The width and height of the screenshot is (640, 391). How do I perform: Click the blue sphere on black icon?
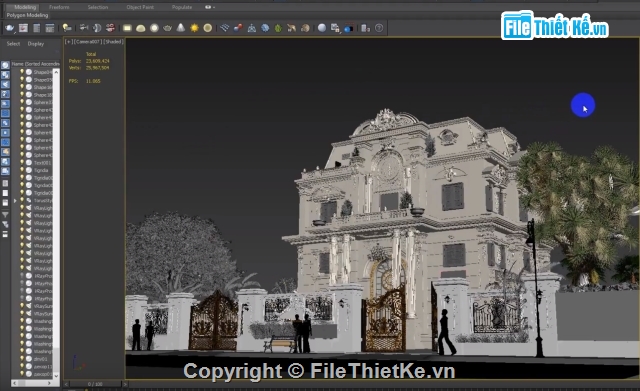349,28
